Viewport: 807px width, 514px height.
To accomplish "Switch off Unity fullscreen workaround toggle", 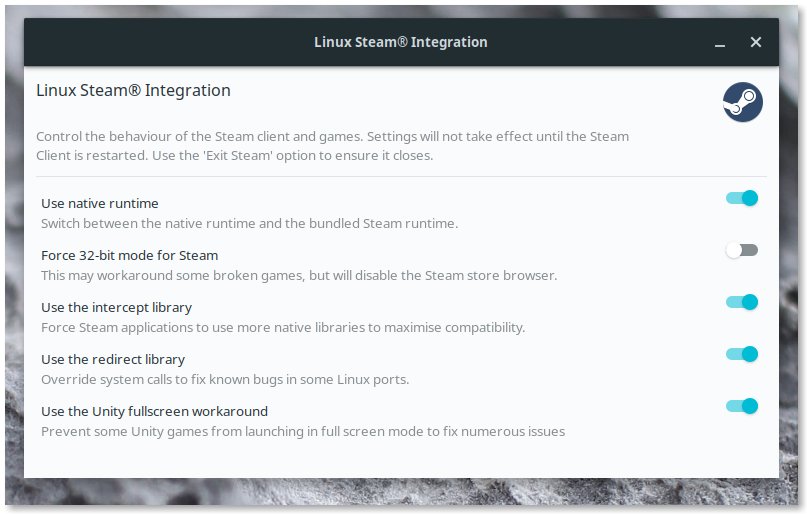I will pos(742,406).
